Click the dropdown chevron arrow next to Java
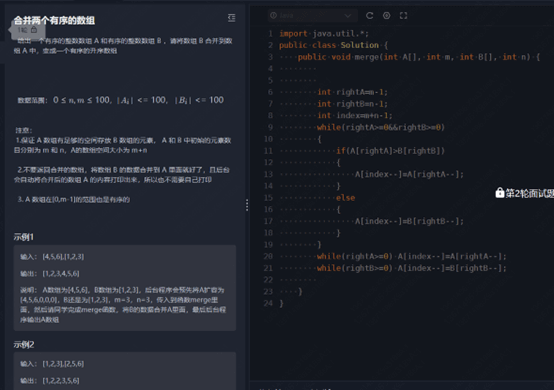Viewport: 554px width, 390px height. [348, 16]
